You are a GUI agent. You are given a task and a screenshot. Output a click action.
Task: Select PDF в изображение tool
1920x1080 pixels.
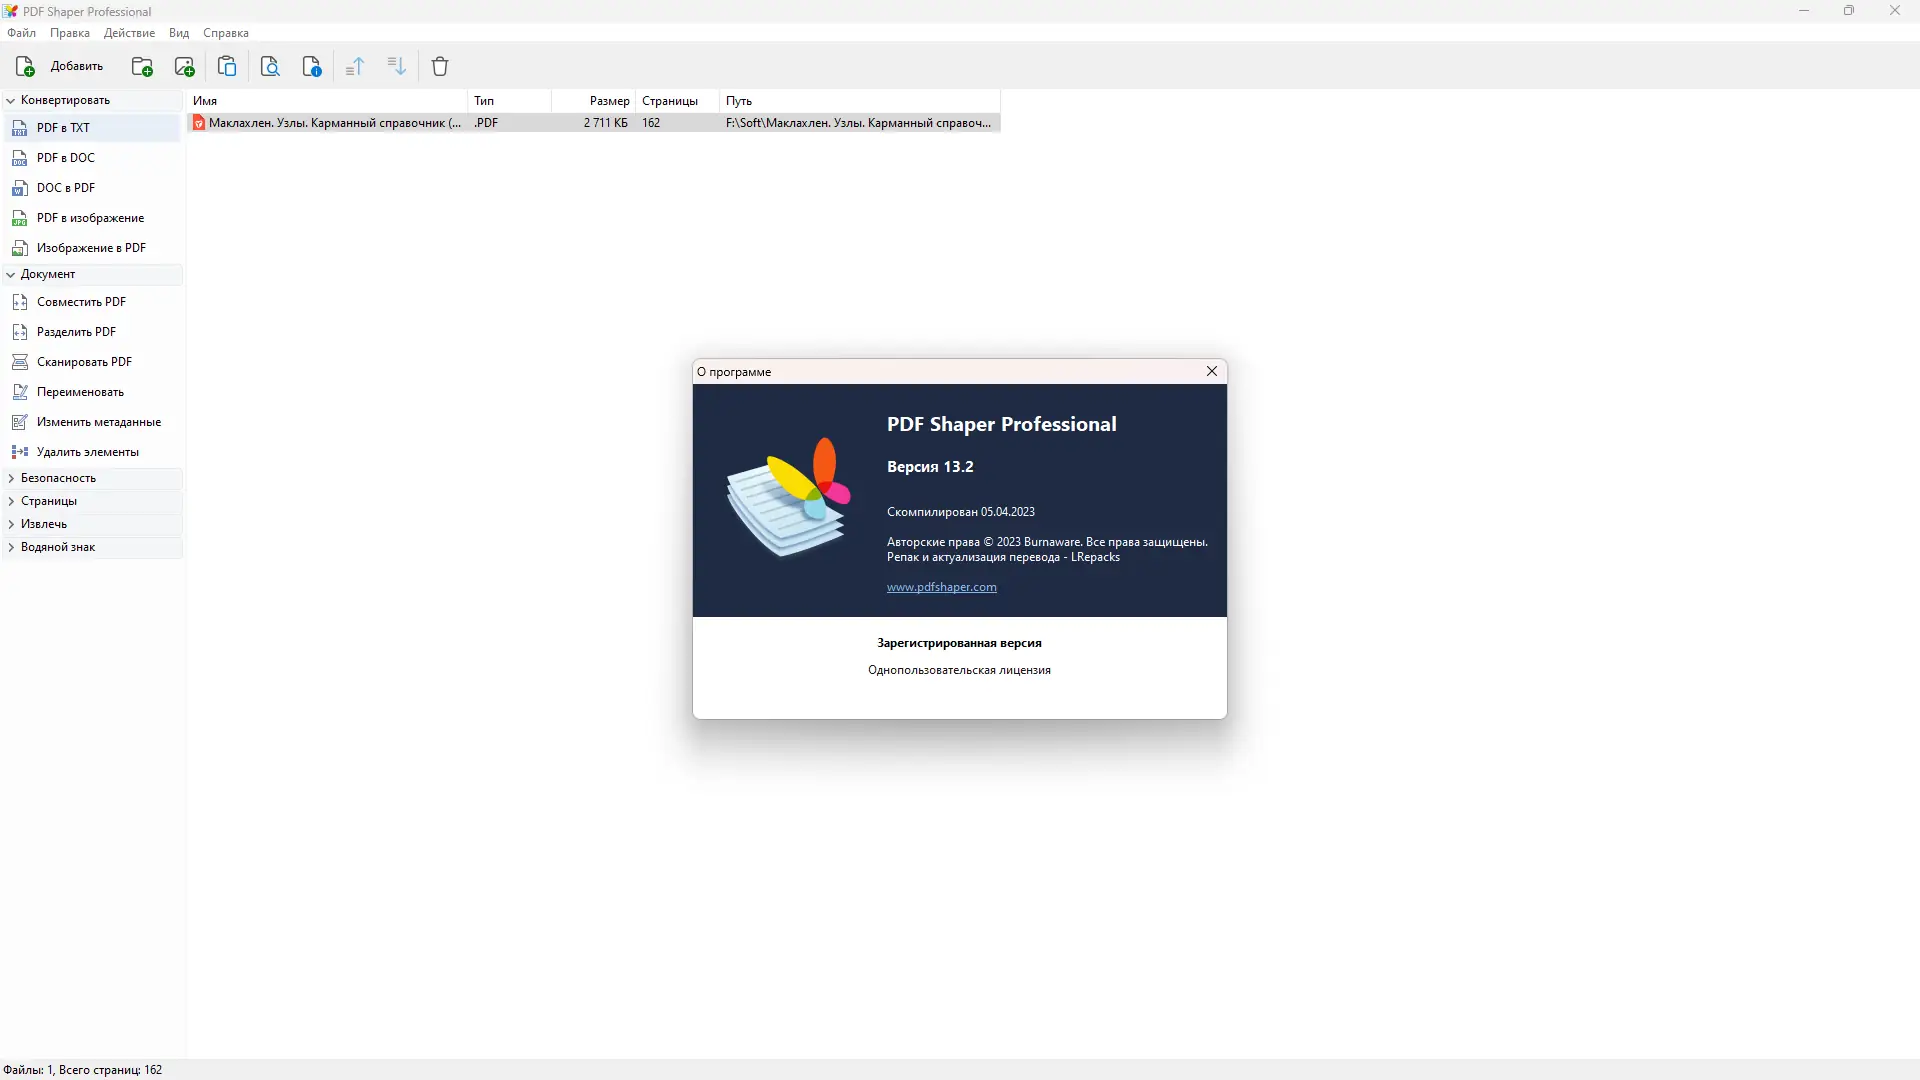90,218
